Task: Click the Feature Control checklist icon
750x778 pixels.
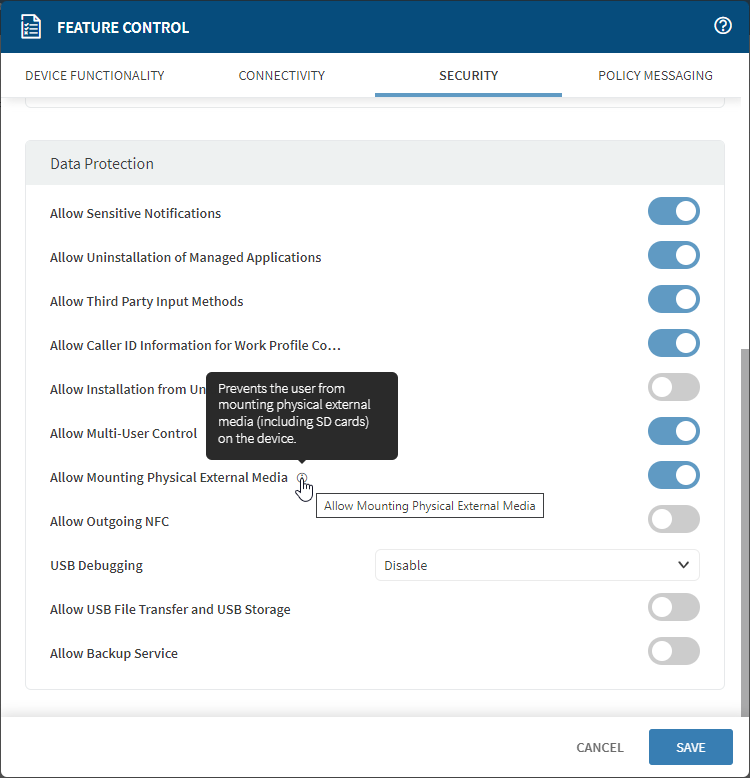Action: [x=31, y=27]
